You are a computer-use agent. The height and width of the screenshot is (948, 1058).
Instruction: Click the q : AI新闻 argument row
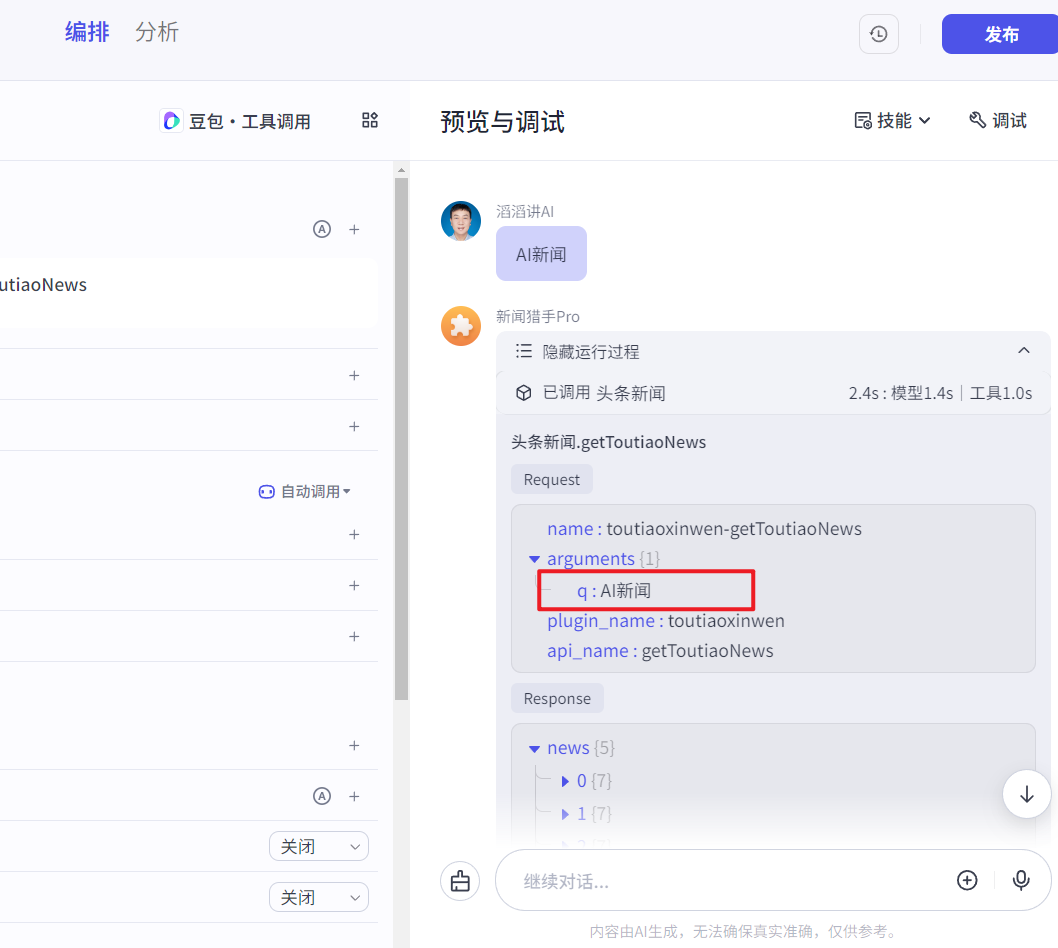[x=614, y=591]
